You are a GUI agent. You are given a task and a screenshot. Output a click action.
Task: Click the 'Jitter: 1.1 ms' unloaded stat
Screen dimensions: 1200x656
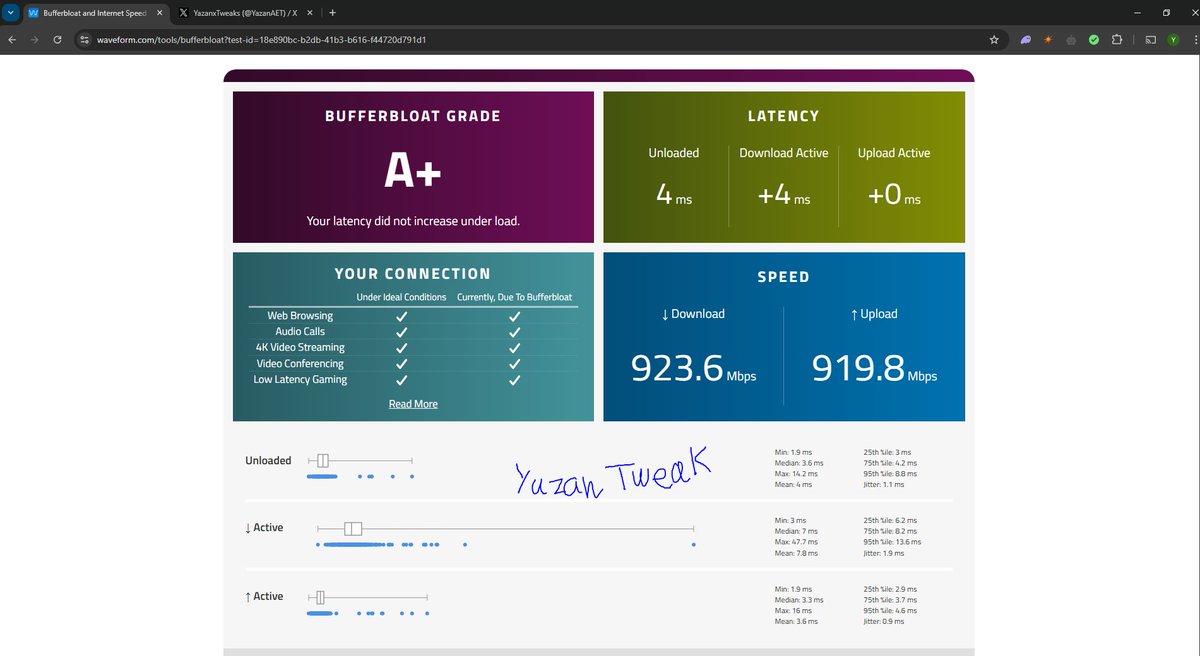tap(883, 484)
